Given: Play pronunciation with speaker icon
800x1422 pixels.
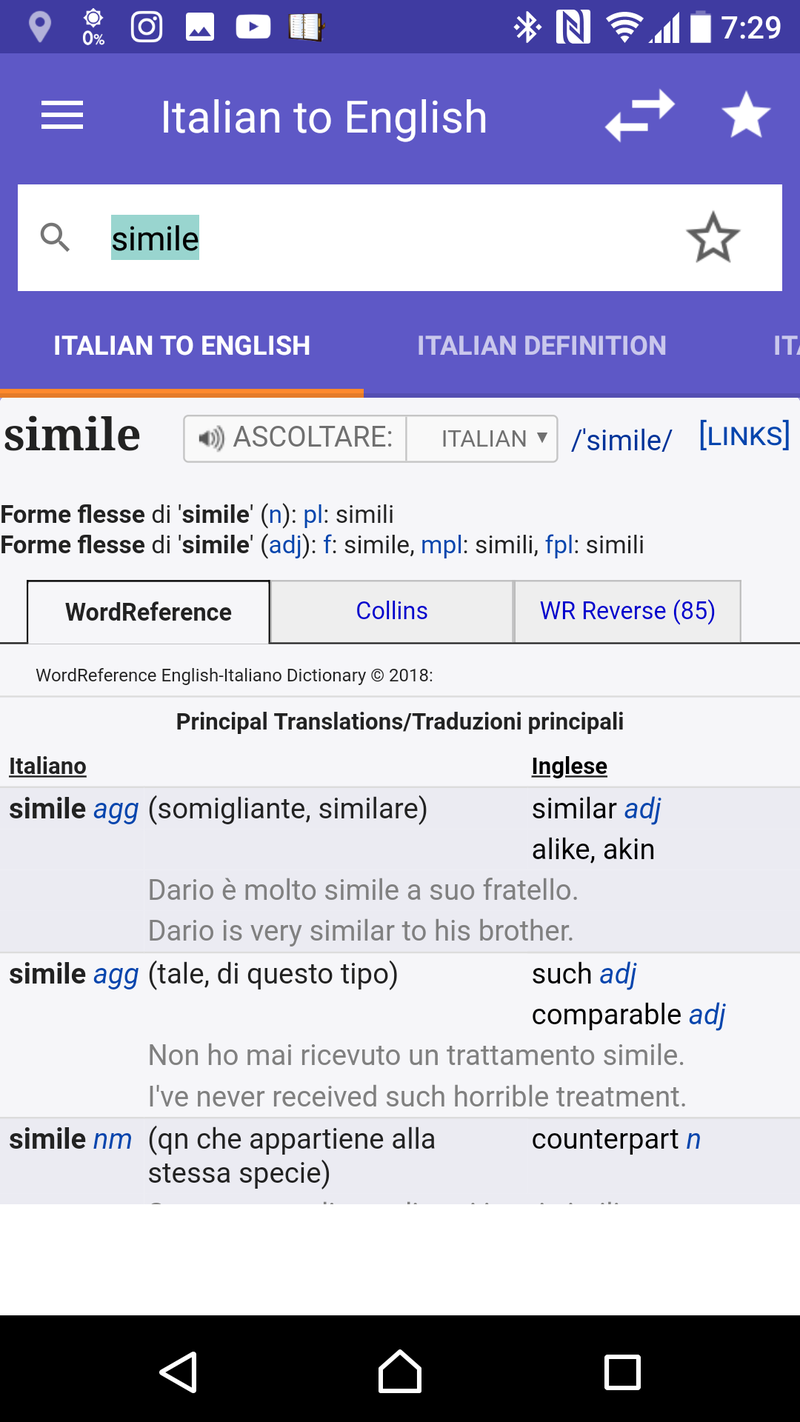Looking at the screenshot, I should 211,439.
